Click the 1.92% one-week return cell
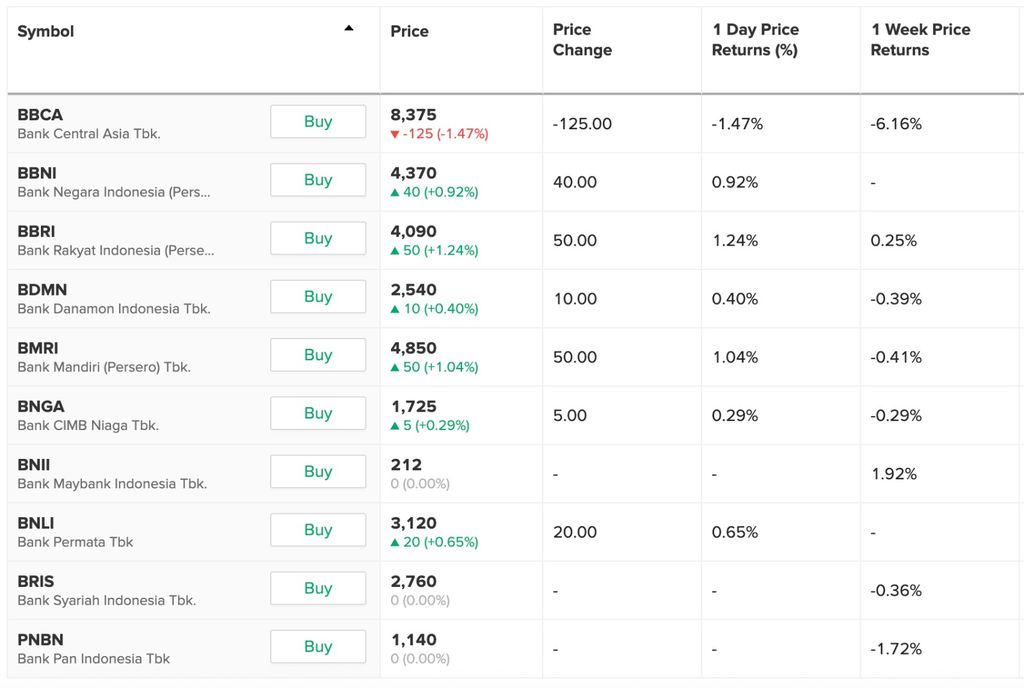This screenshot has width=1024, height=688. 894,474
